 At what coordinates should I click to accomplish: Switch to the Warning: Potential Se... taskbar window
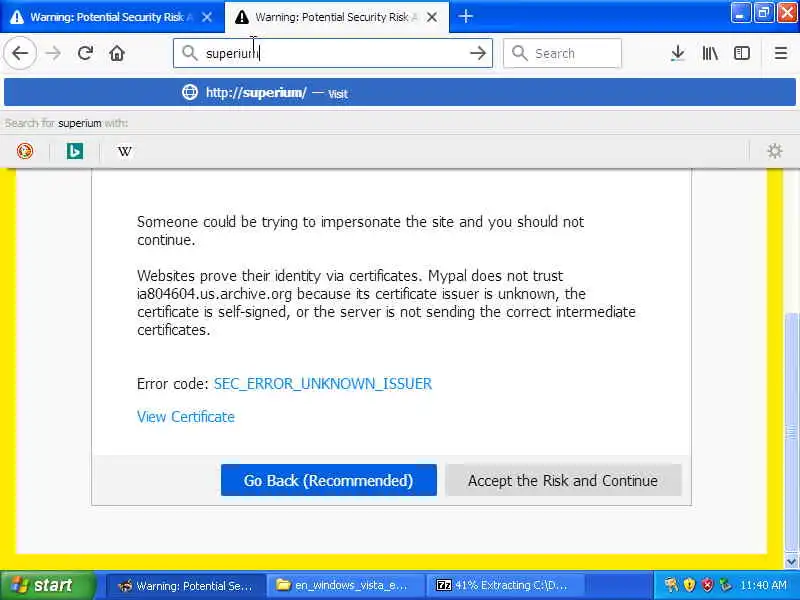point(186,585)
